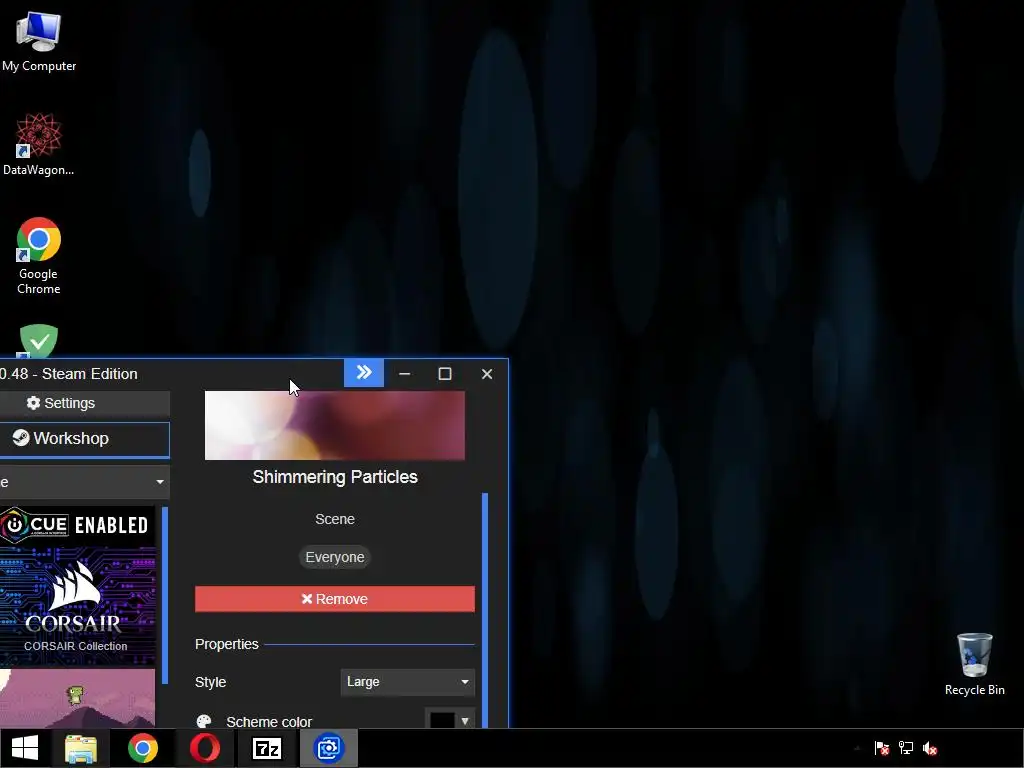Open the Scheme color swatch picker

tap(449, 719)
